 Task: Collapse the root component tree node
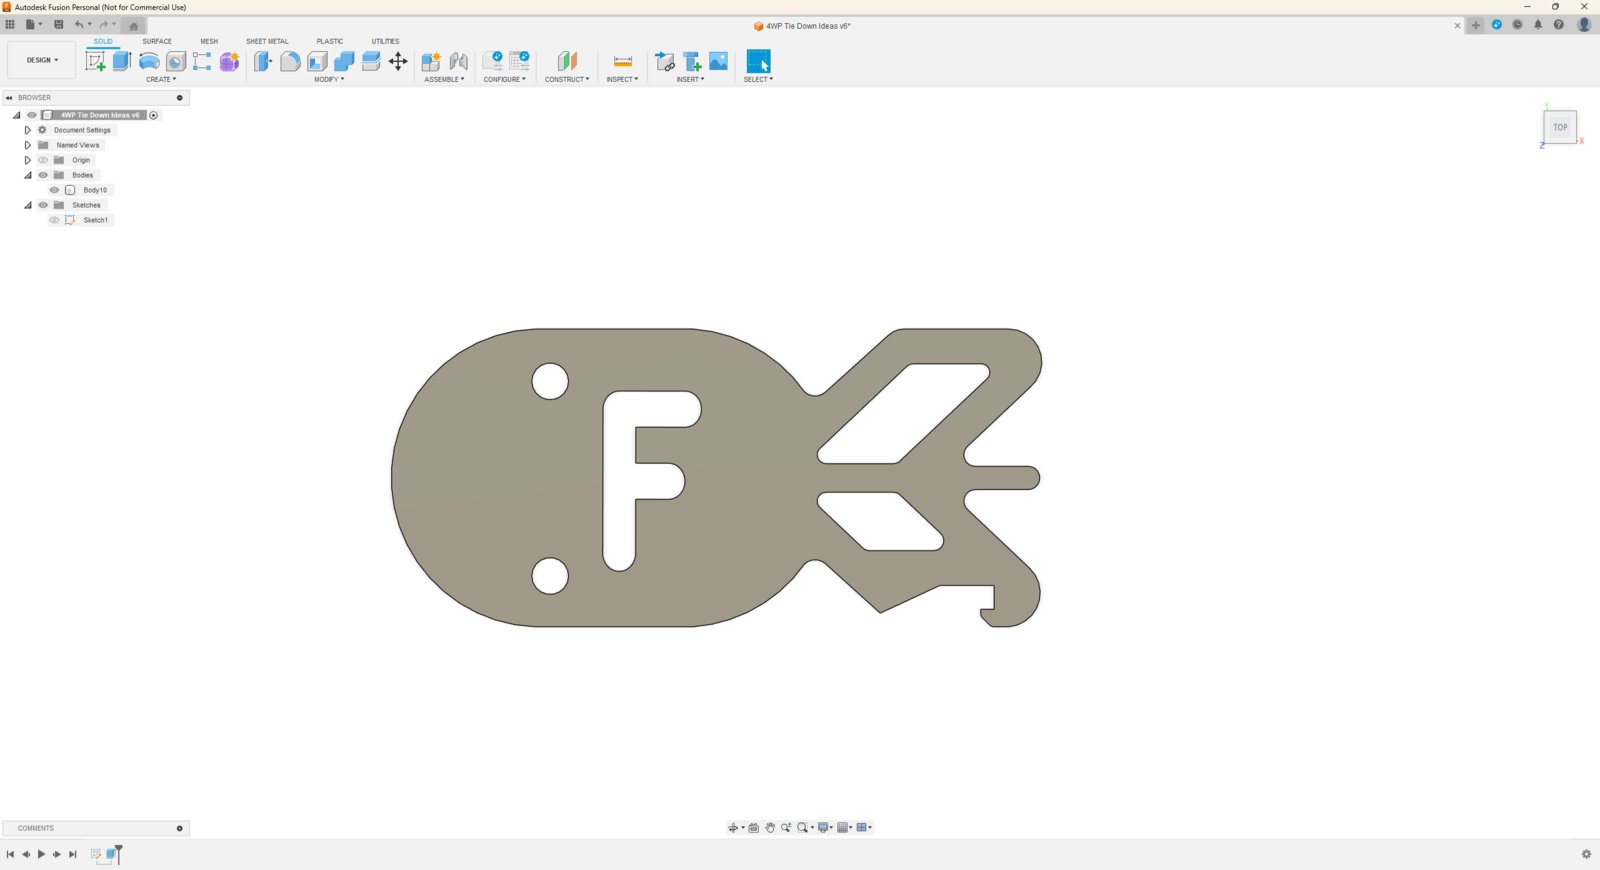(16, 115)
